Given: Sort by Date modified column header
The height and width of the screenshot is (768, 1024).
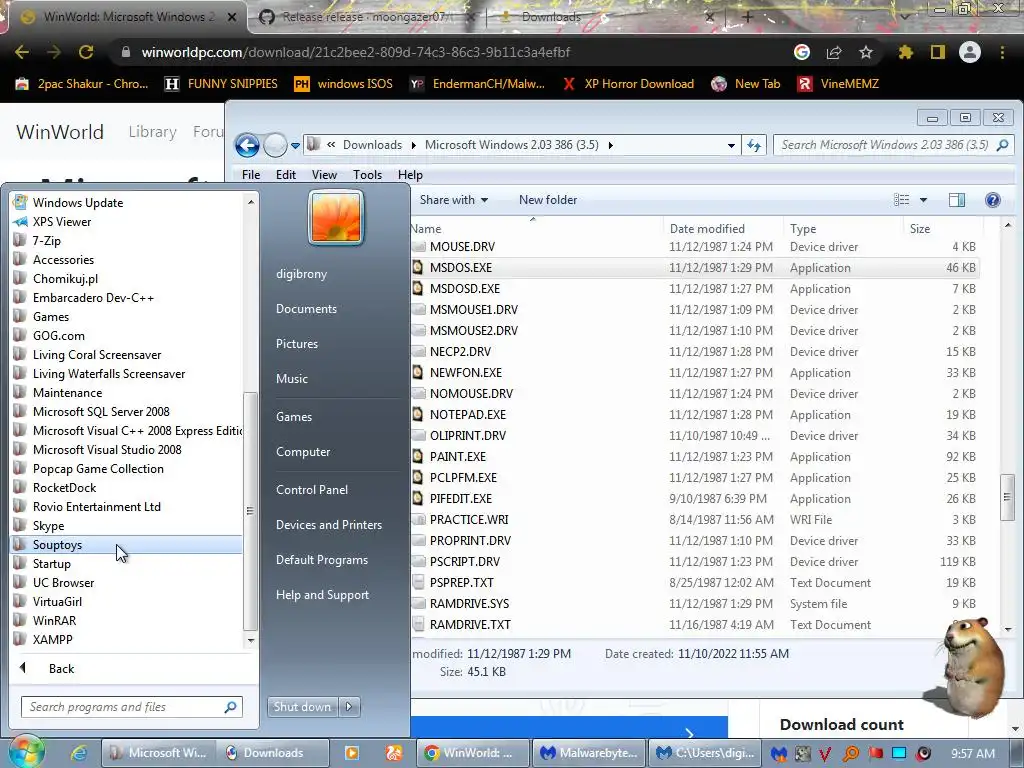Looking at the screenshot, I should click(x=707, y=229).
